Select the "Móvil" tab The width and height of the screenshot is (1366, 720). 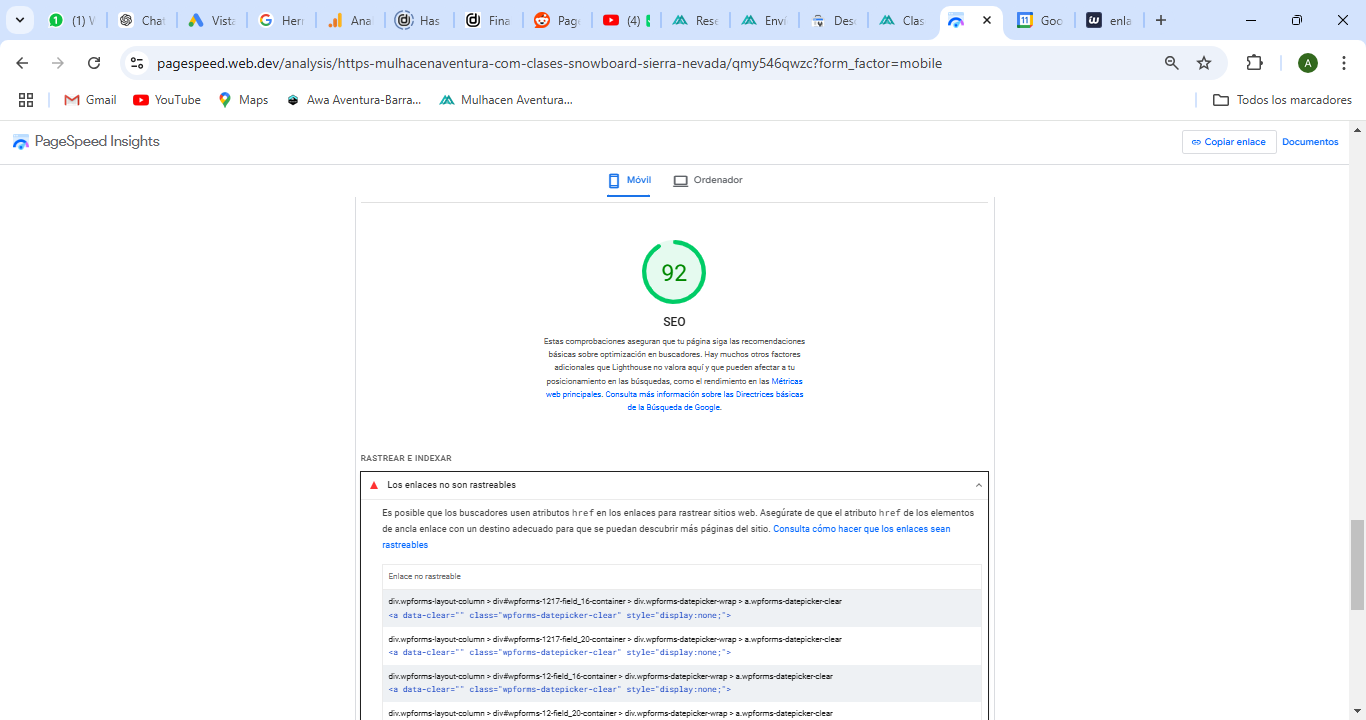(x=629, y=180)
